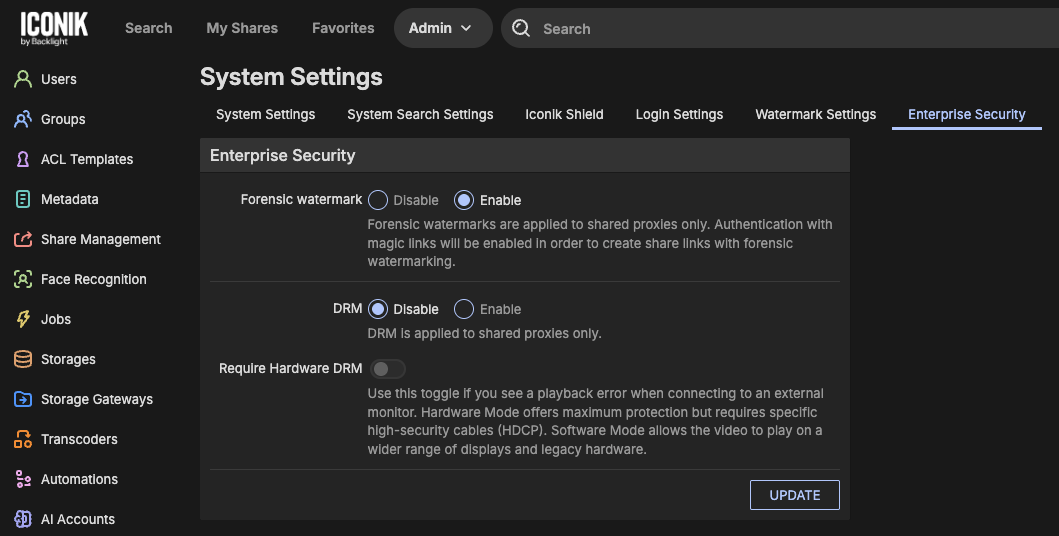Click the AI Accounts brain icon
This screenshot has width=1059, height=536.
tap(23, 519)
